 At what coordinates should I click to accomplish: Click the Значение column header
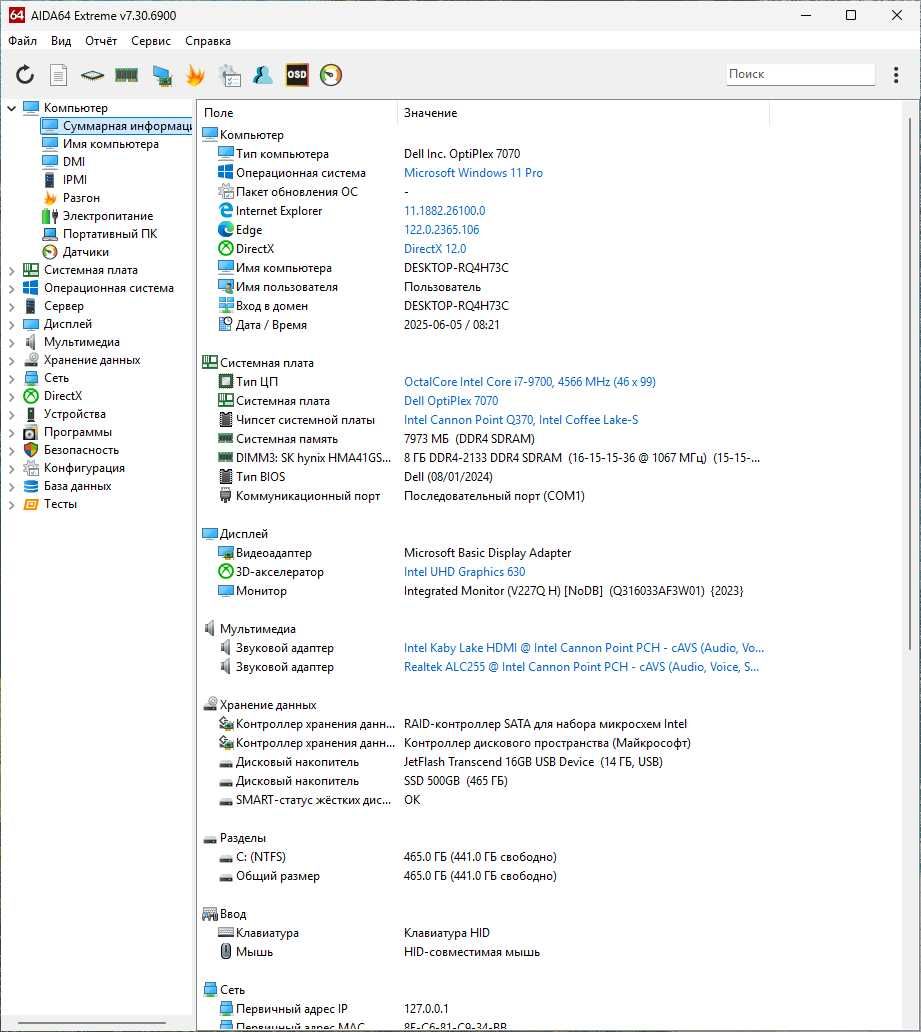[x=583, y=113]
